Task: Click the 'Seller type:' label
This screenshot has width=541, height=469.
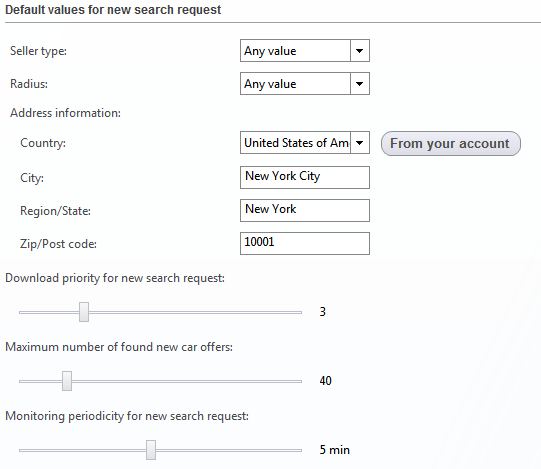Action: (x=38, y=51)
